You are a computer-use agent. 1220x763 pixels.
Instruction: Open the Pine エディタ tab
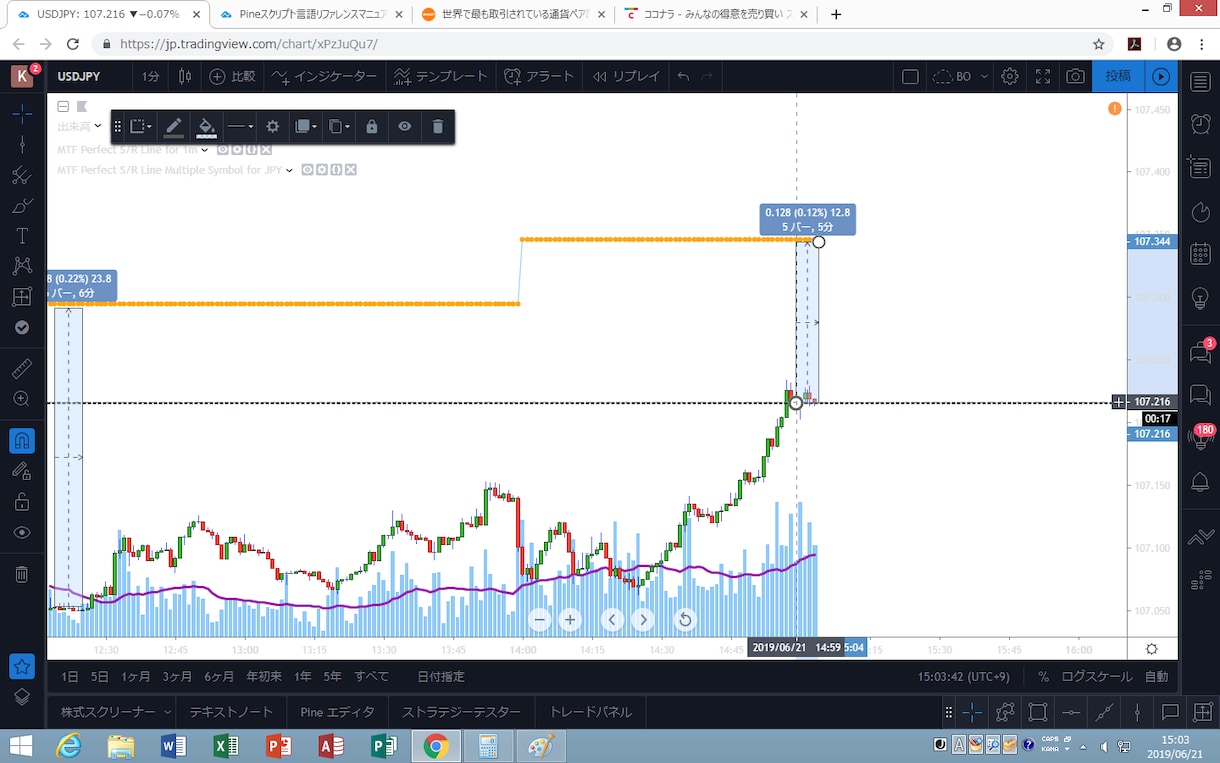tap(337, 713)
